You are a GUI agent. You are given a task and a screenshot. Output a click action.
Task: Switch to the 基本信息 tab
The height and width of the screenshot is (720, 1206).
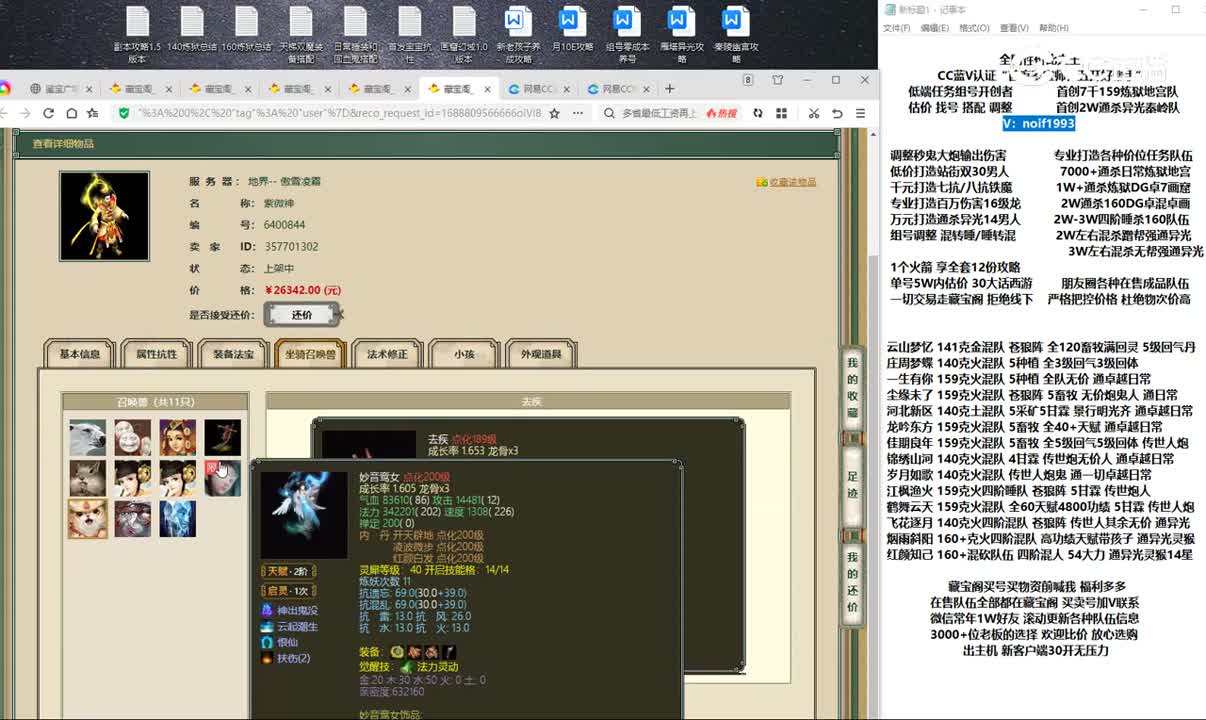click(80, 354)
